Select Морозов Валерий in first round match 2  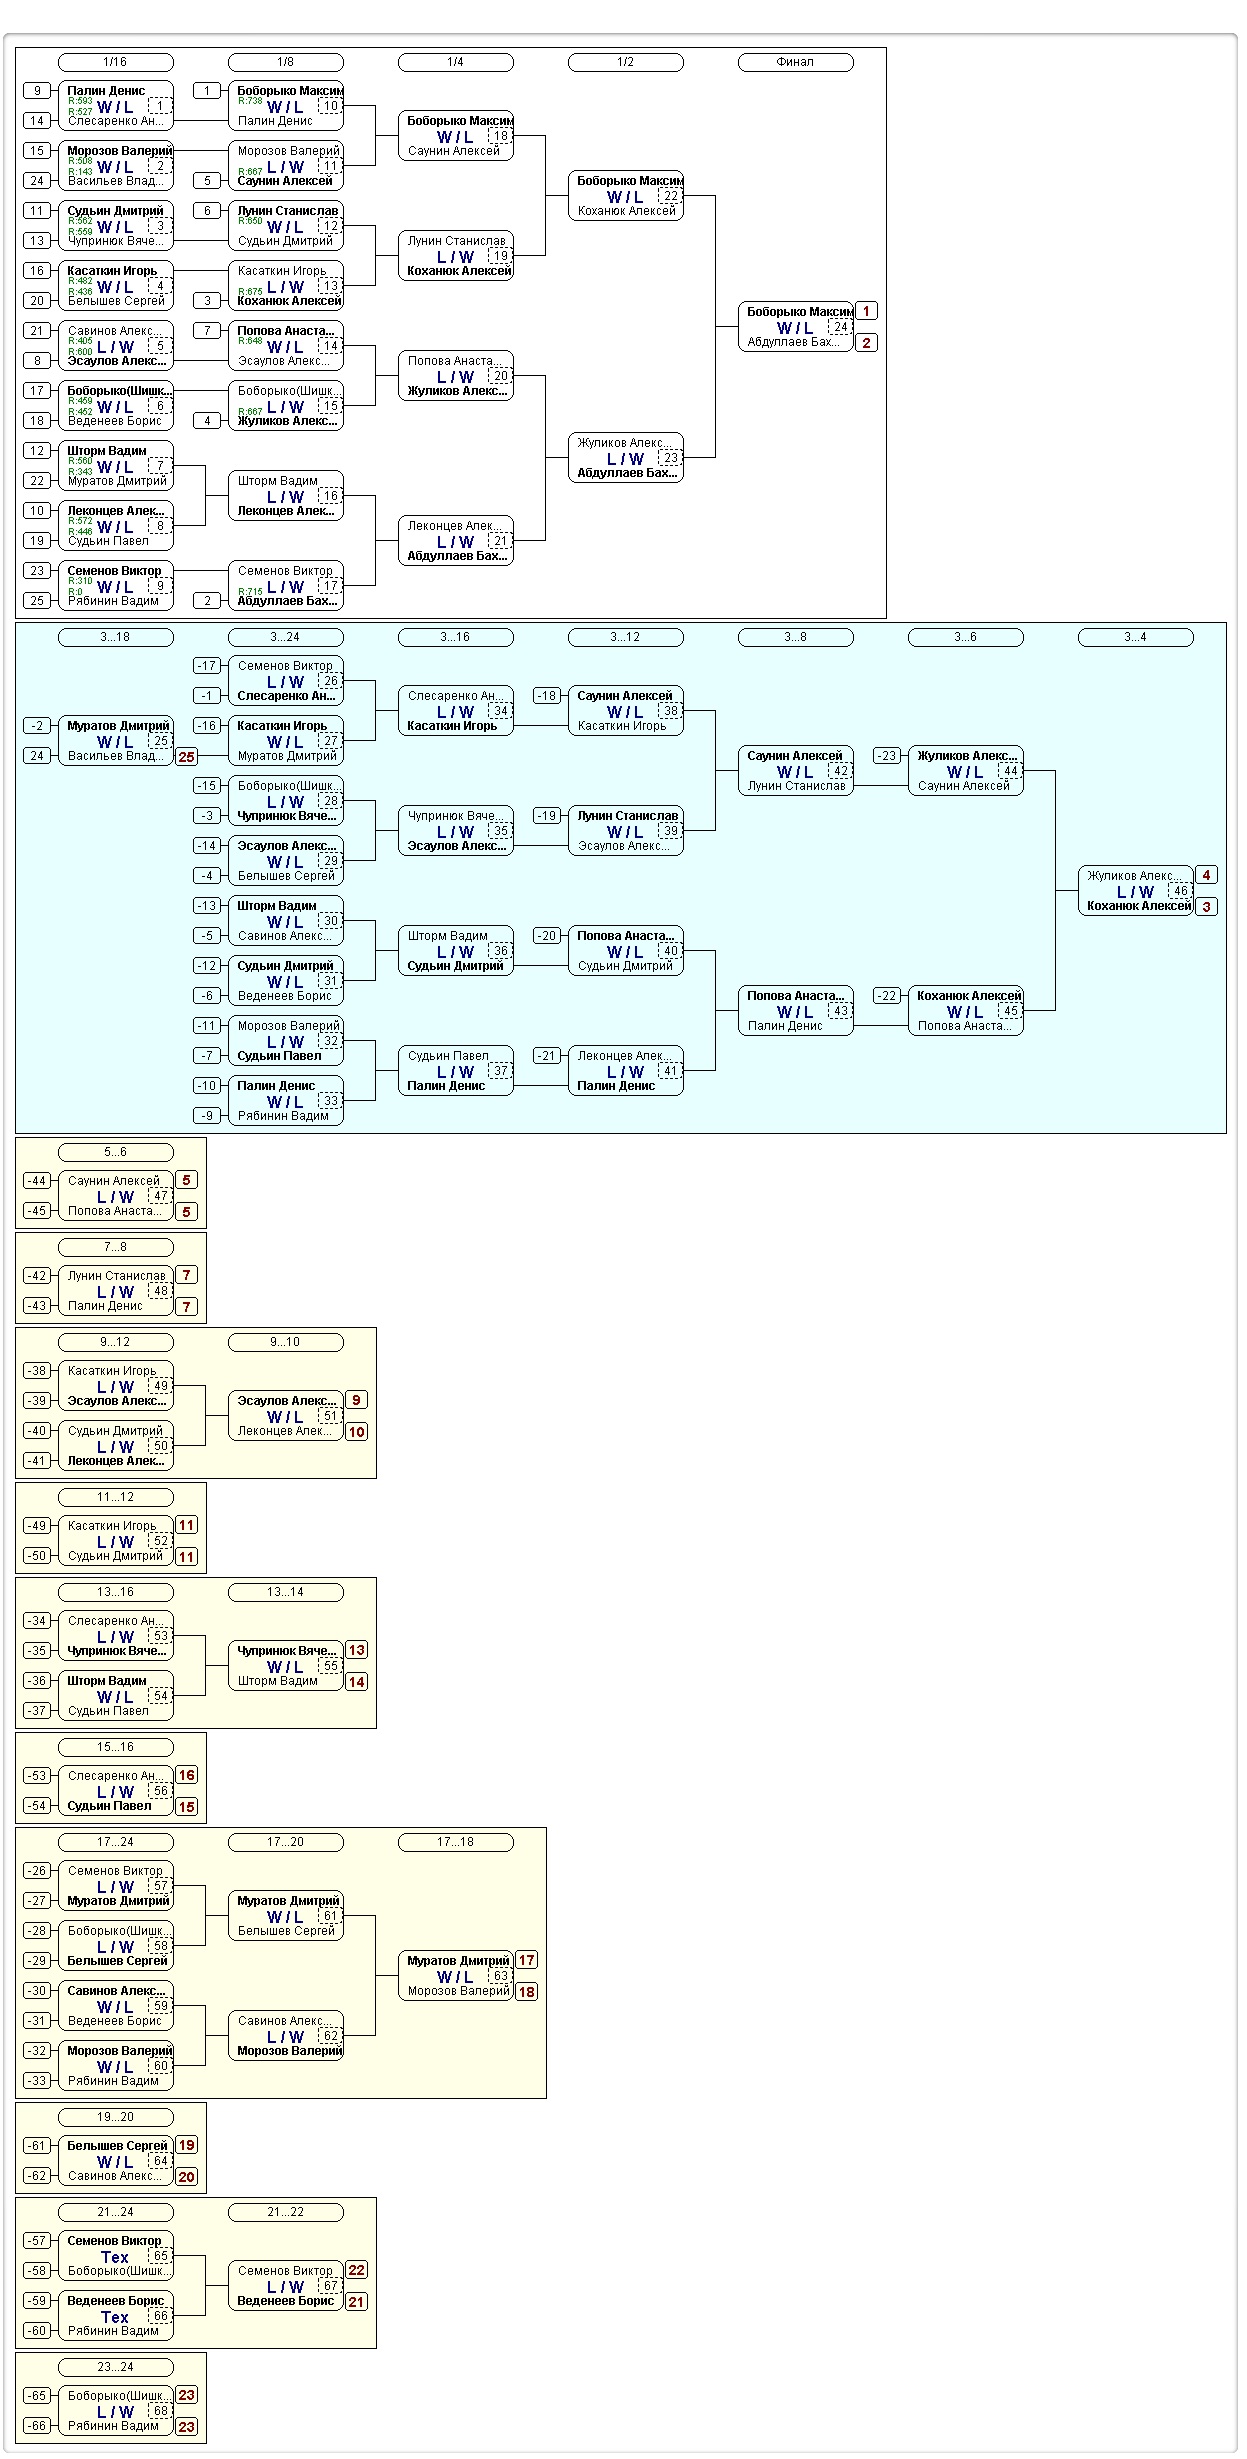pyautogui.click(x=120, y=151)
